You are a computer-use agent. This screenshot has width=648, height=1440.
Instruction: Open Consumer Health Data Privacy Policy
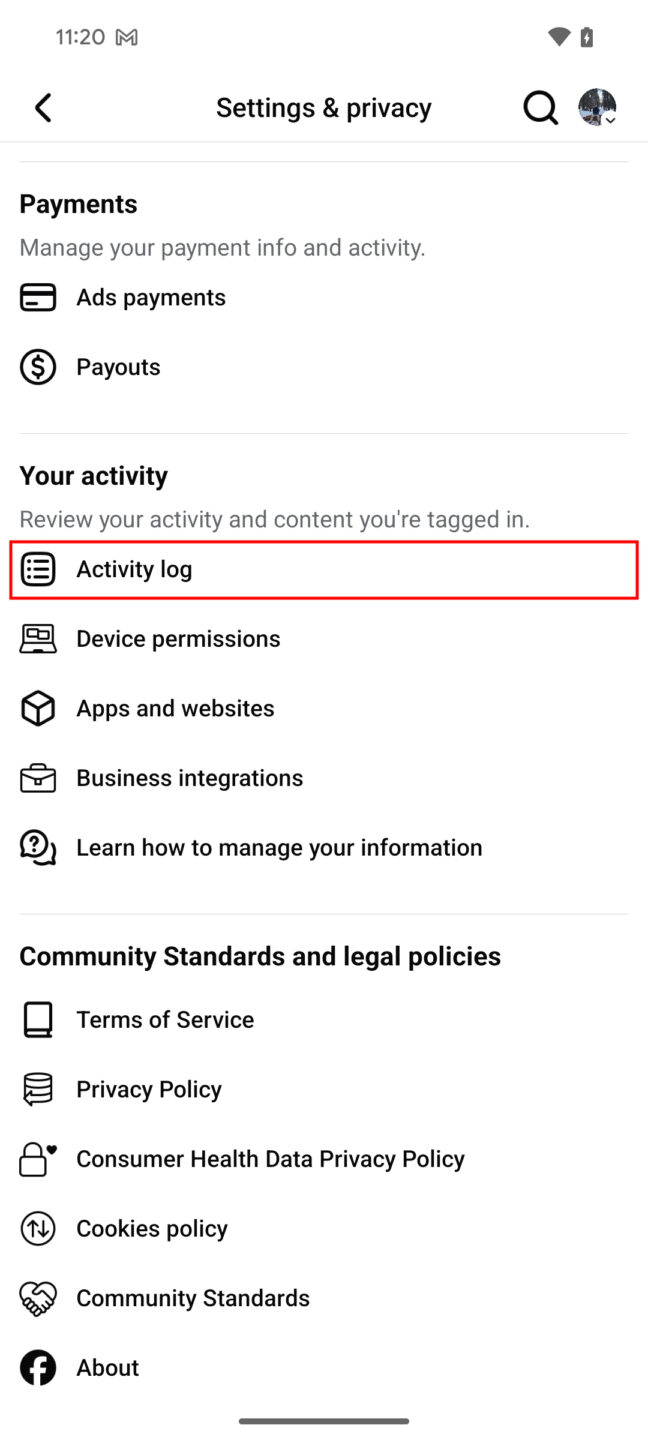click(x=270, y=1158)
